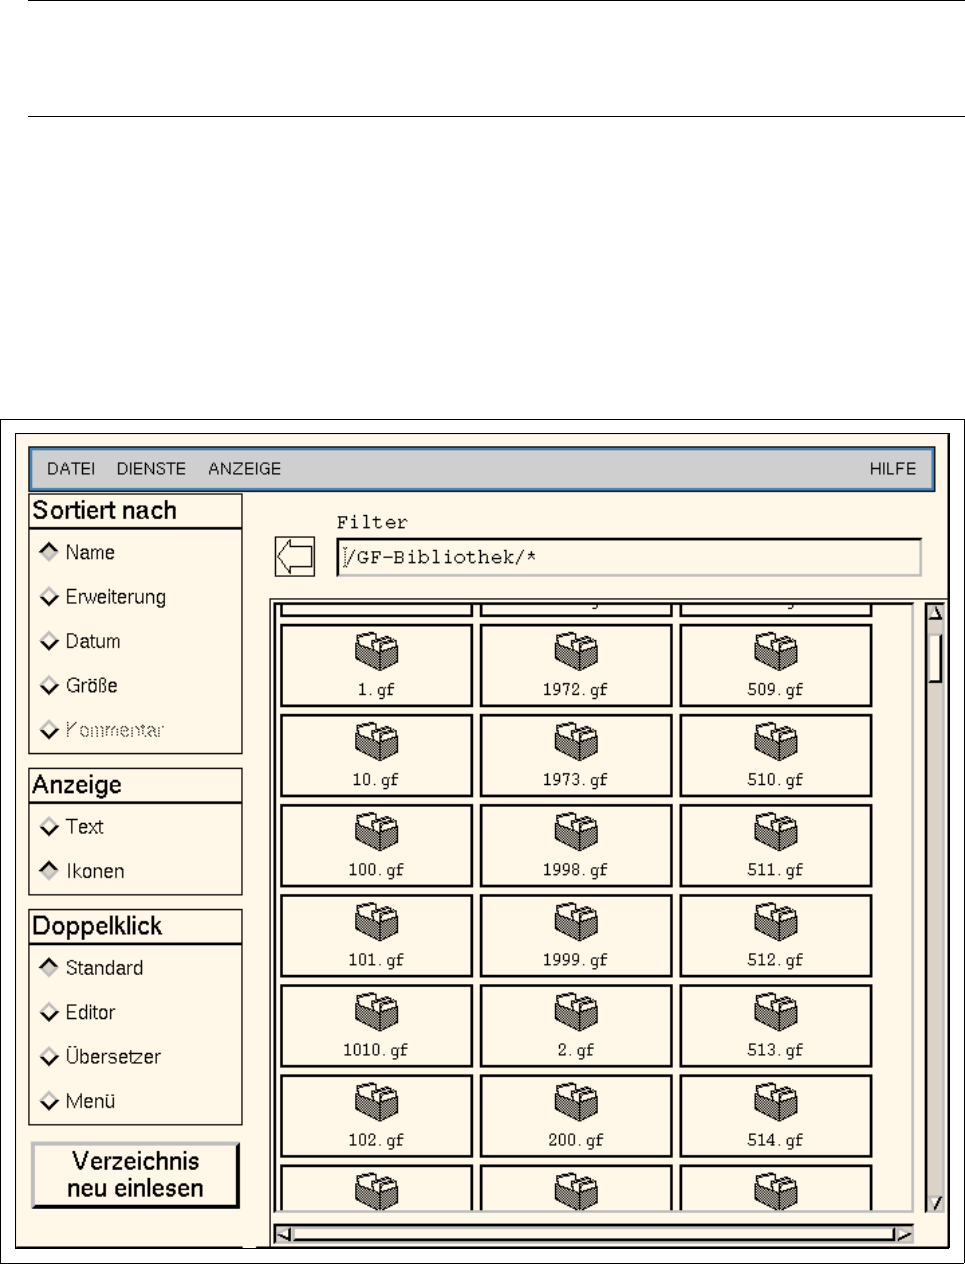Viewport: 965px width, 1264px height.
Task: Open the 1.gf folder icon
Action: (x=376, y=652)
